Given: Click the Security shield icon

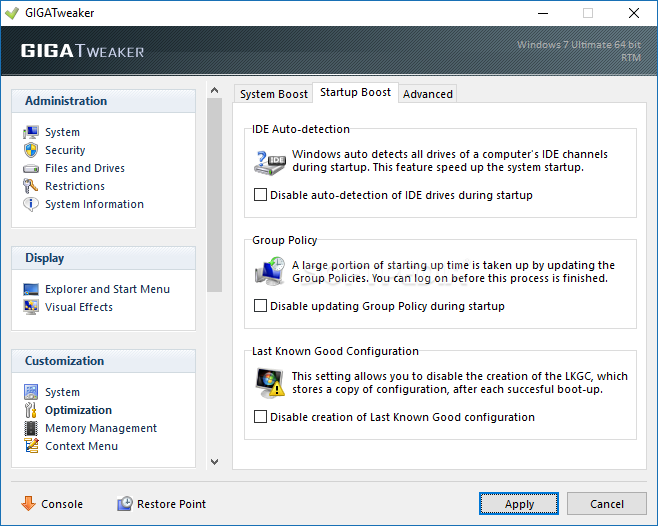Looking at the screenshot, I should (31, 150).
